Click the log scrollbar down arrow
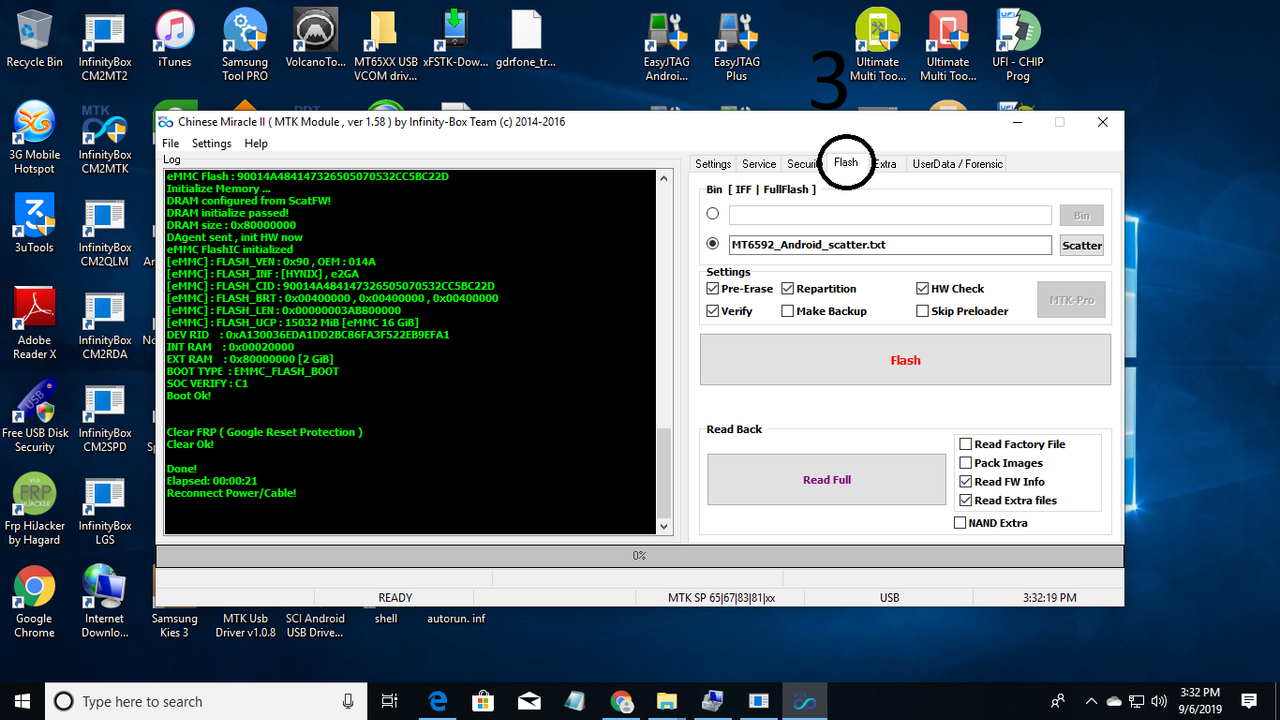Viewport: 1280px width, 720px height. click(664, 526)
